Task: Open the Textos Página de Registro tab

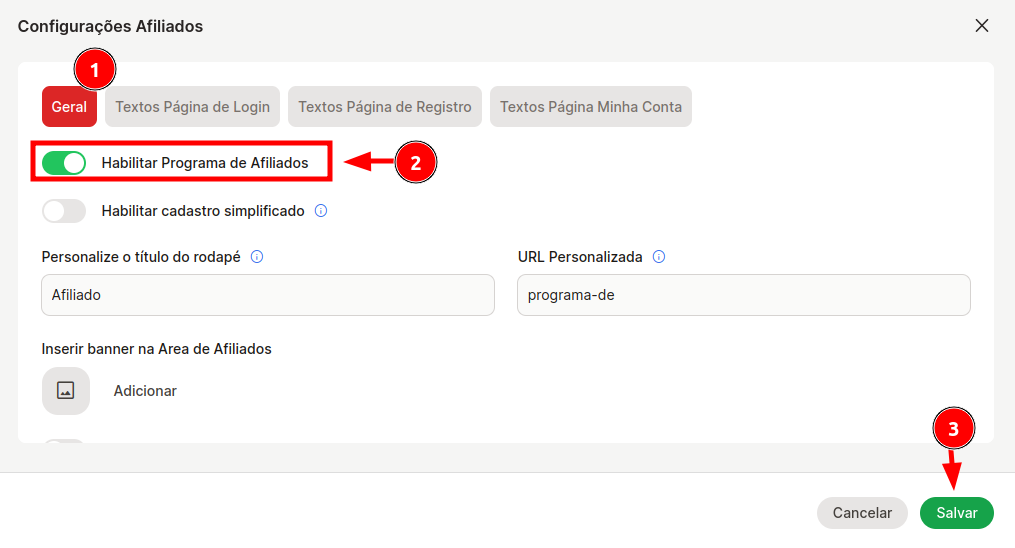Action: tap(385, 107)
